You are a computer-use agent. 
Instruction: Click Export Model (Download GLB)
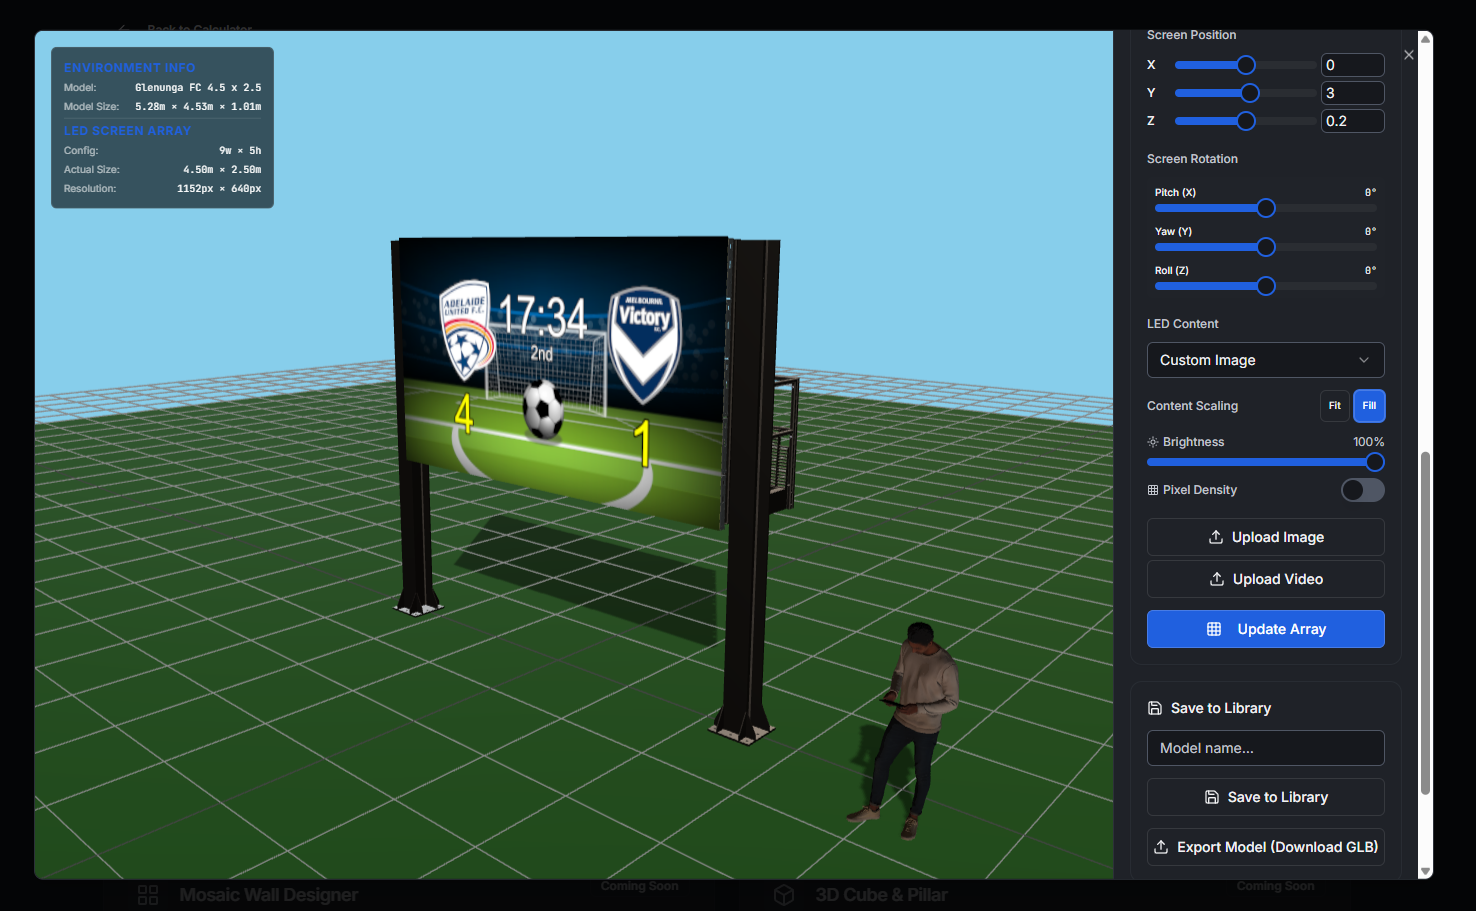[x=1265, y=847]
